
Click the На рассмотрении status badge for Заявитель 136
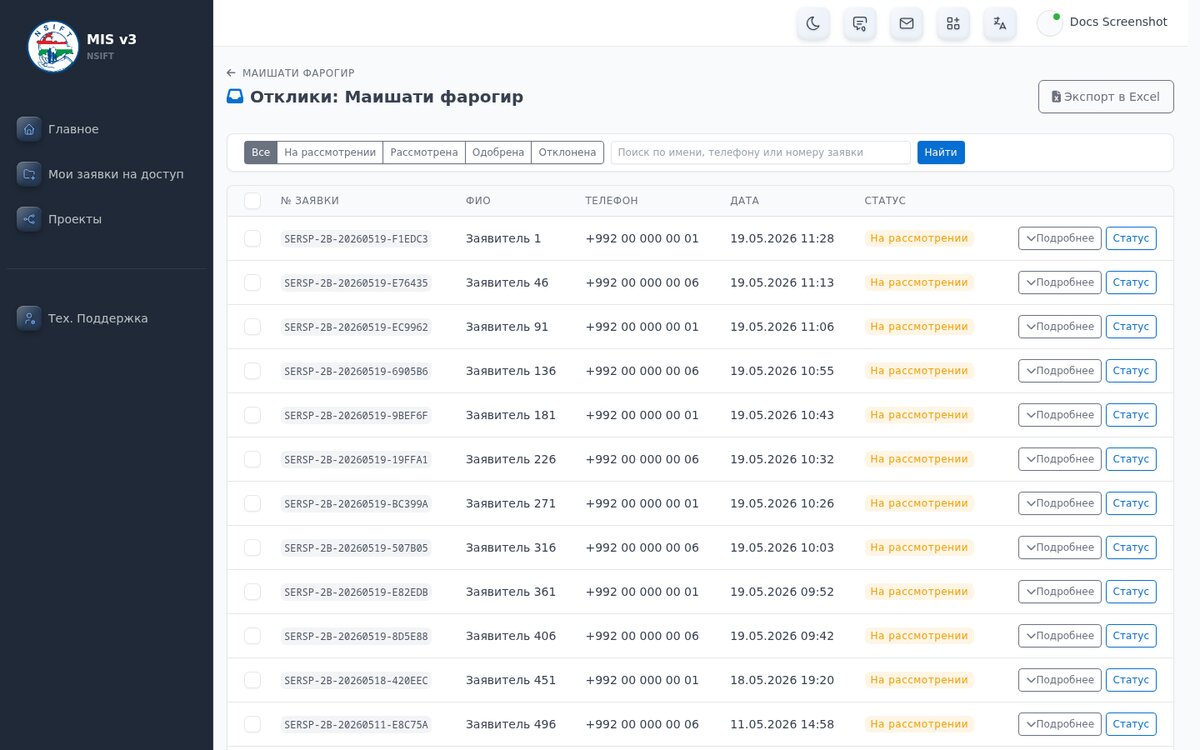(x=919, y=371)
